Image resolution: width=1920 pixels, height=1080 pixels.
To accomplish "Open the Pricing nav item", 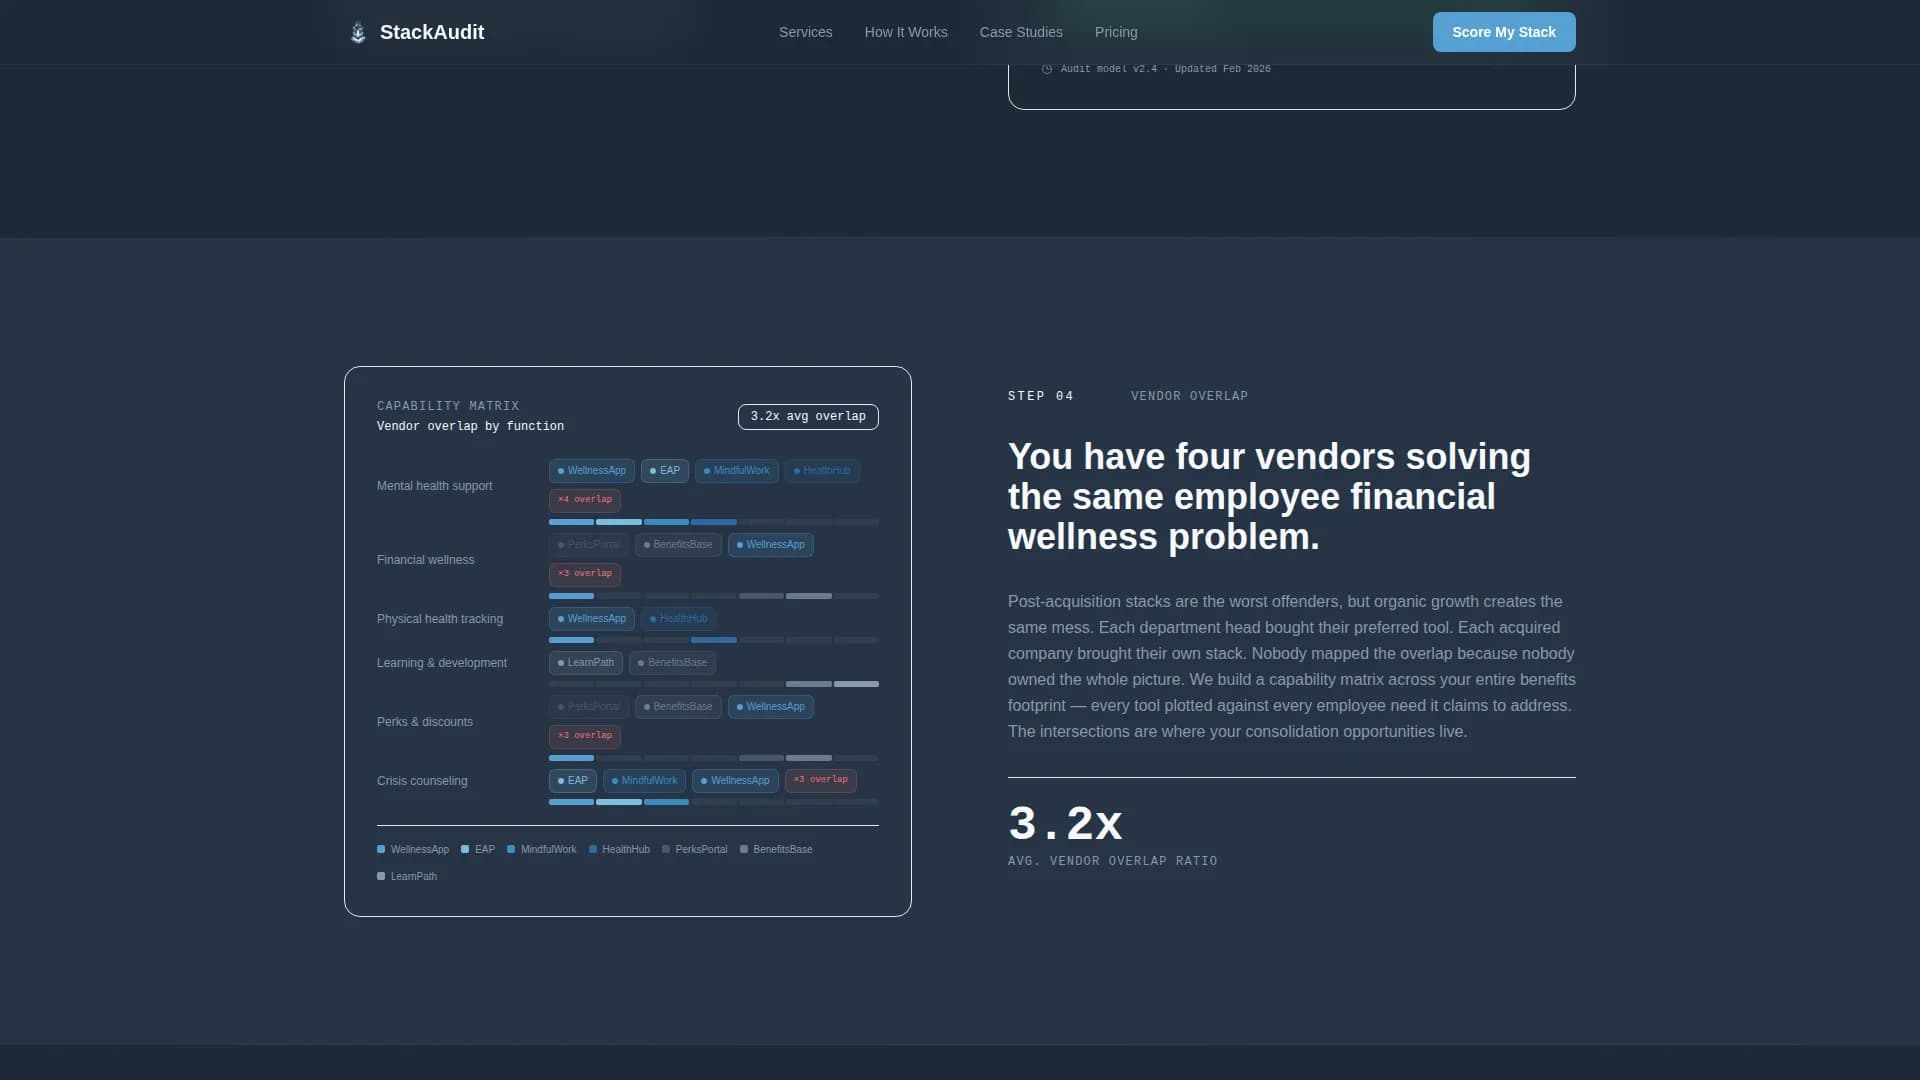I will (1116, 31).
